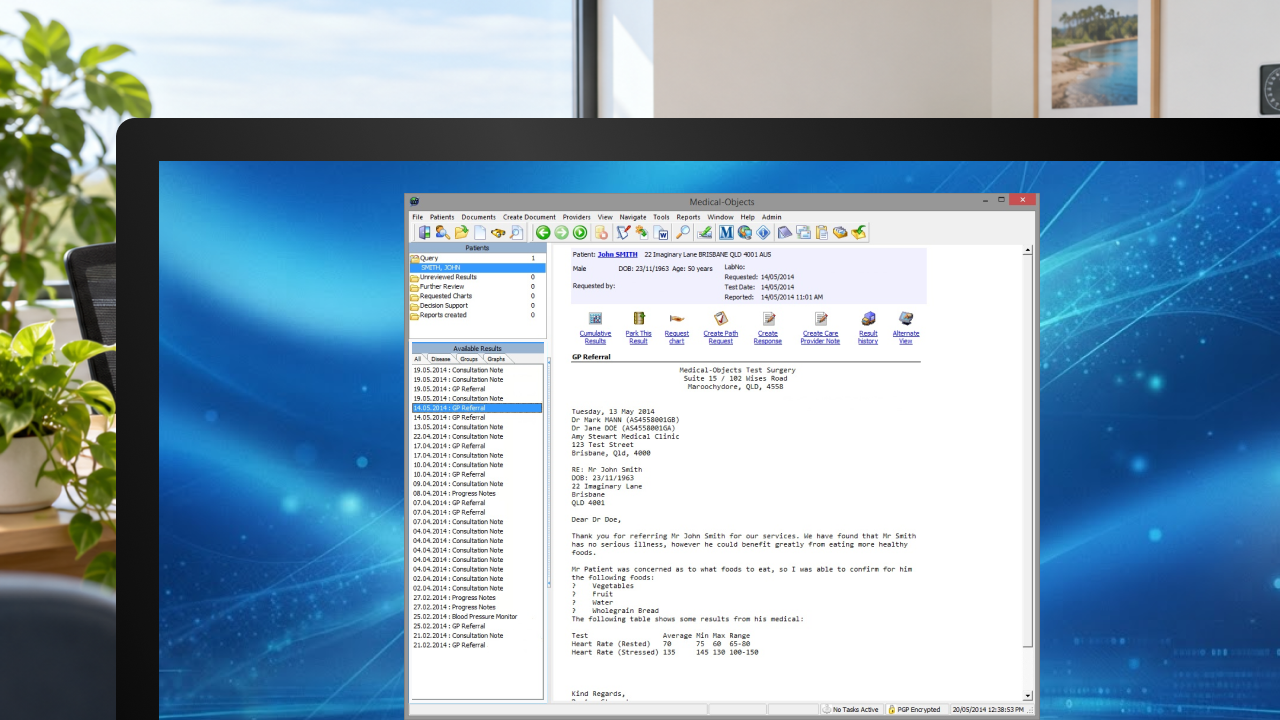Click the open folder toolbar icon

[462, 233]
